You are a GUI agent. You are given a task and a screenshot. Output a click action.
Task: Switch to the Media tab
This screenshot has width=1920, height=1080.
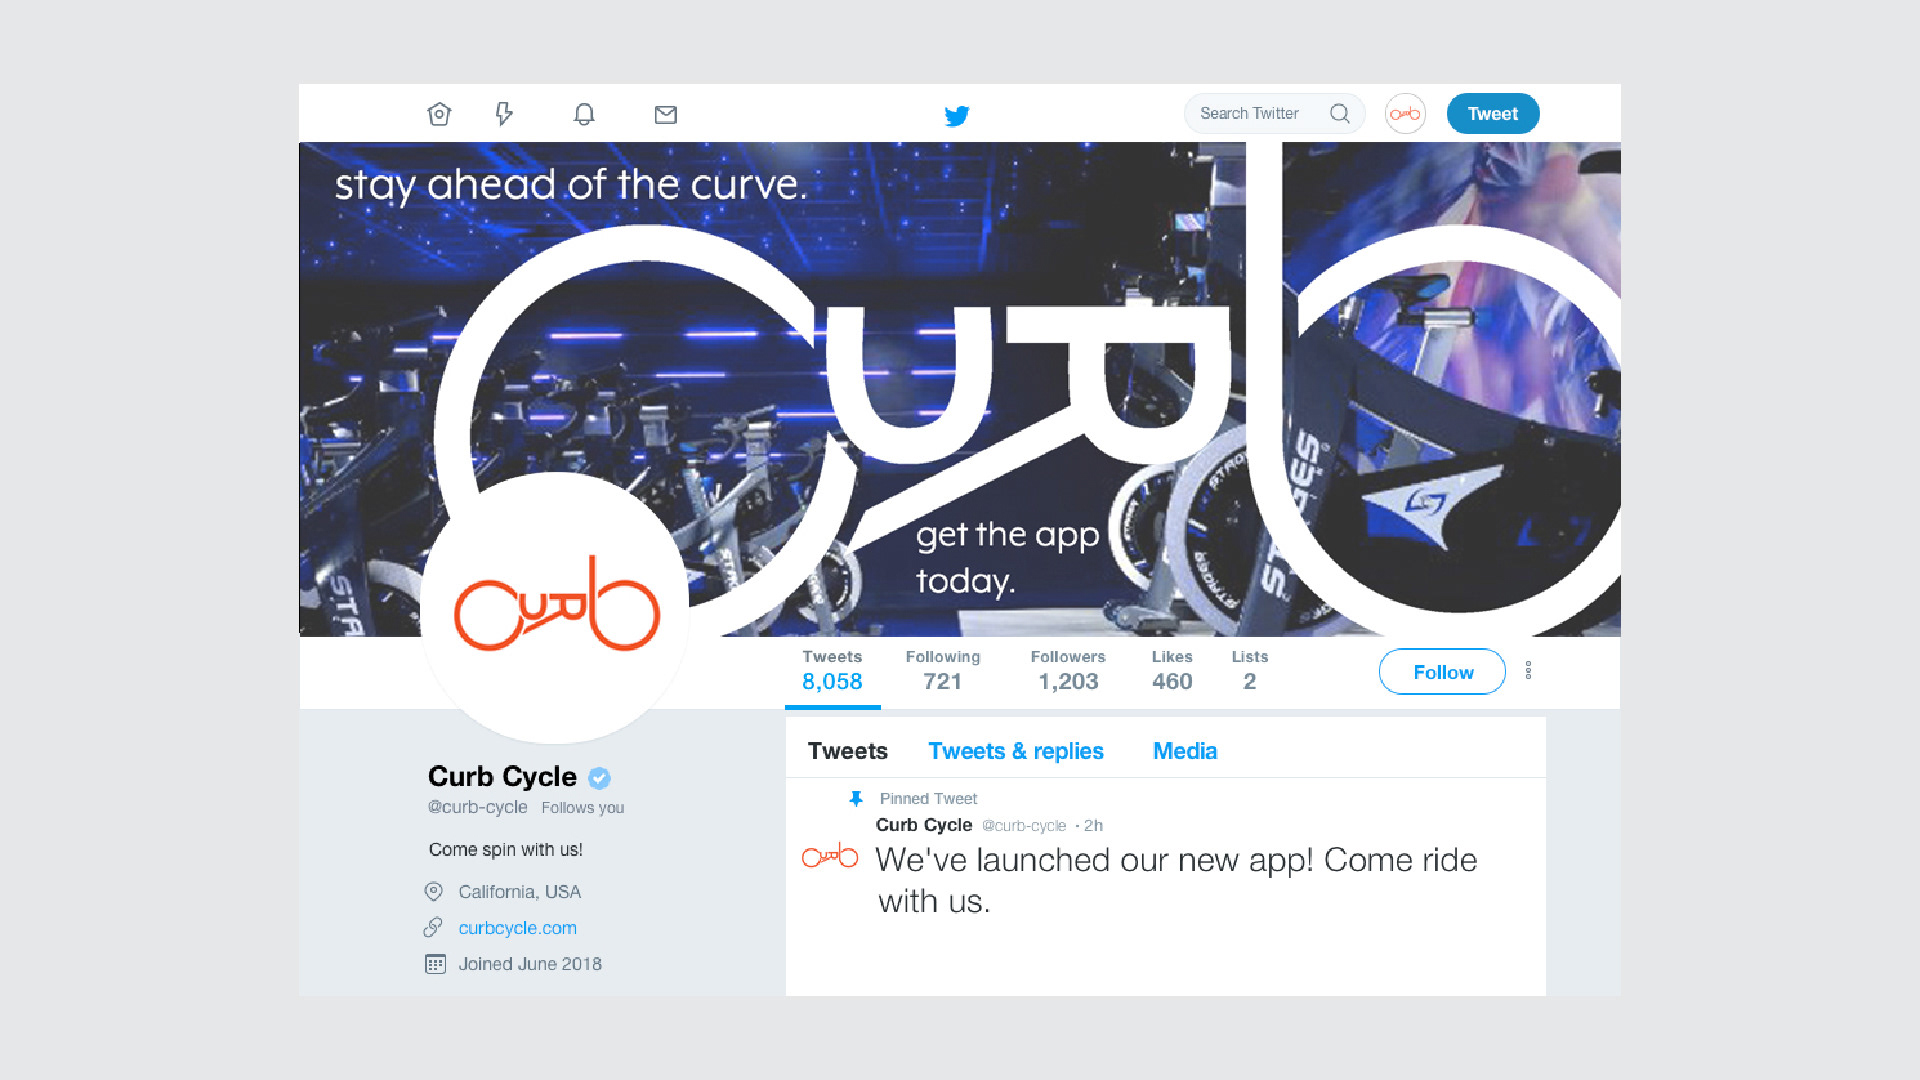1185,751
